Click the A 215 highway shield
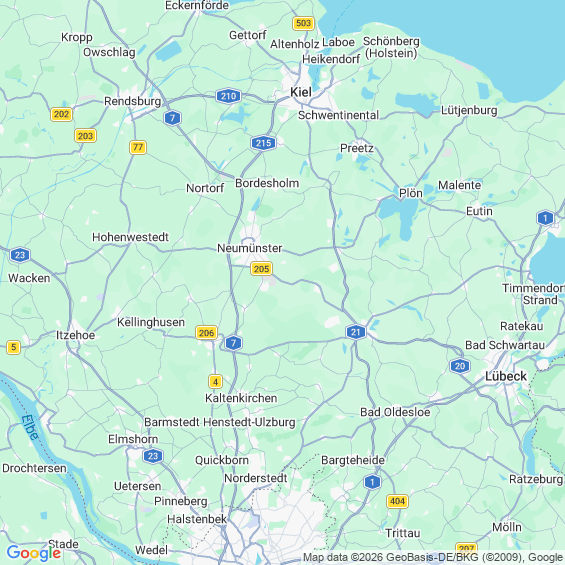Viewport: 565px width, 565px height. pyautogui.click(x=263, y=143)
